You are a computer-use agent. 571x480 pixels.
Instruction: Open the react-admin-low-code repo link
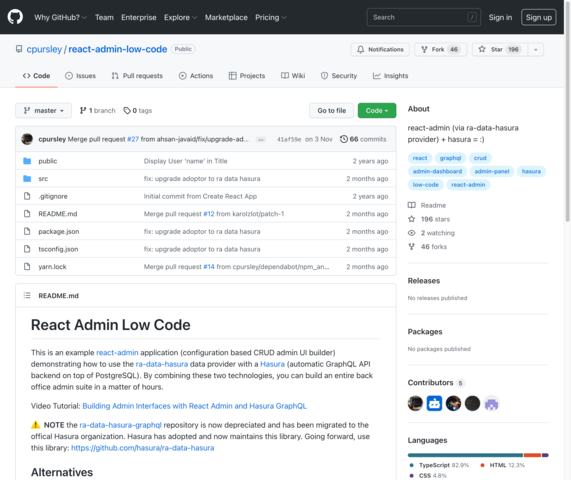118,49
